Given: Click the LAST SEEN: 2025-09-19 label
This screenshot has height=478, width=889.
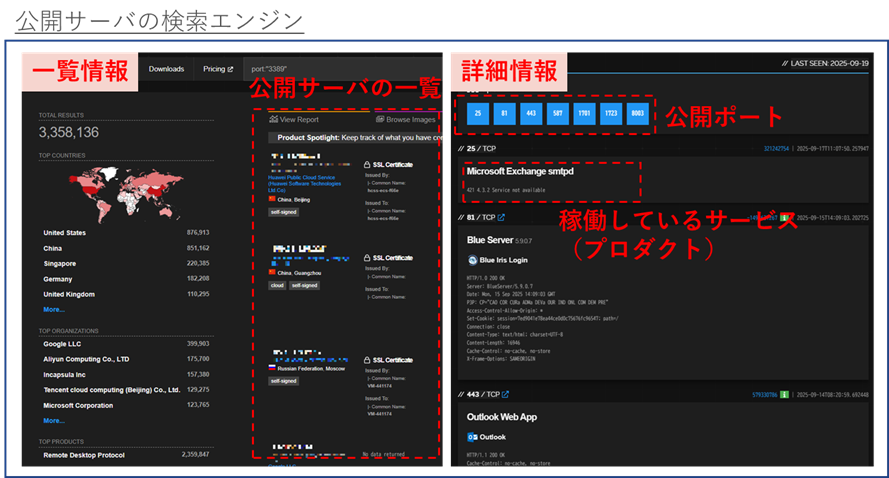Looking at the screenshot, I should tap(825, 64).
